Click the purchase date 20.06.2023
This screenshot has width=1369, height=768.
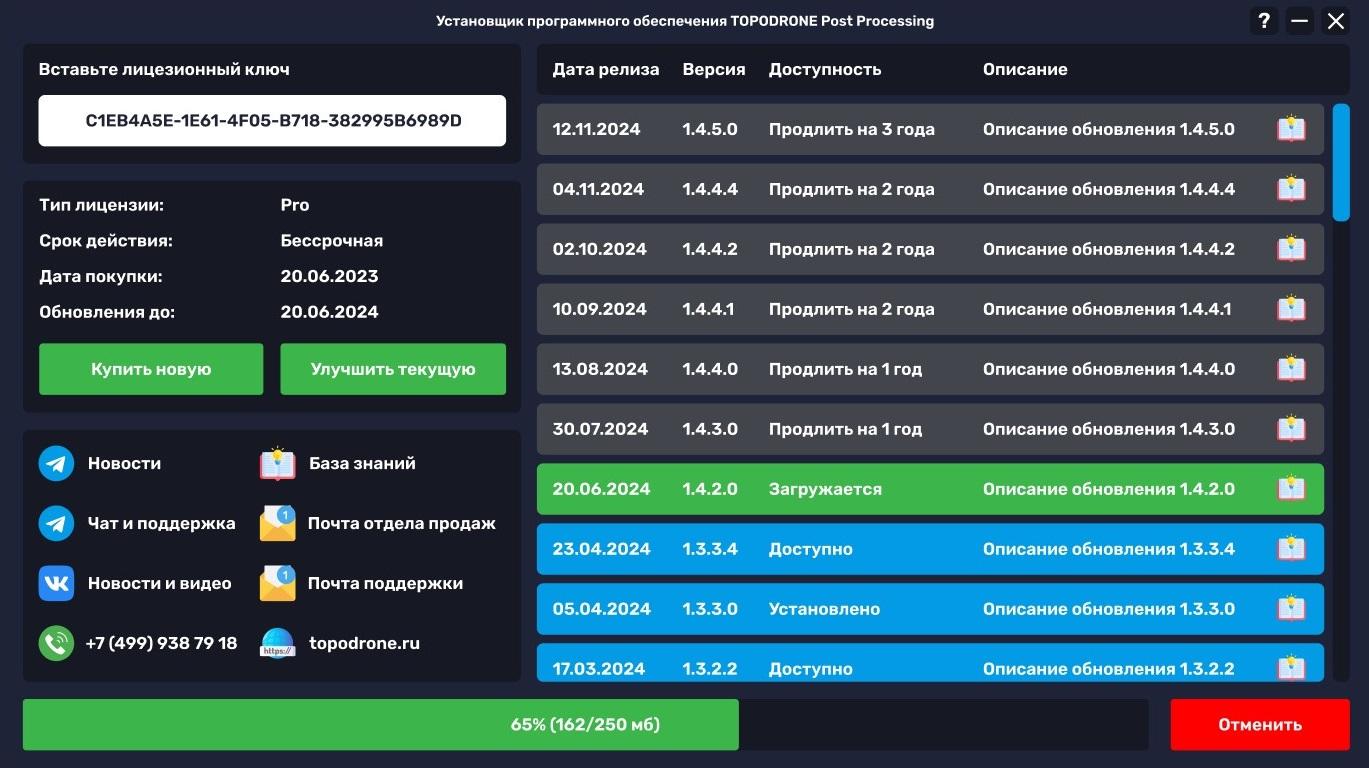pyautogui.click(x=329, y=276)
